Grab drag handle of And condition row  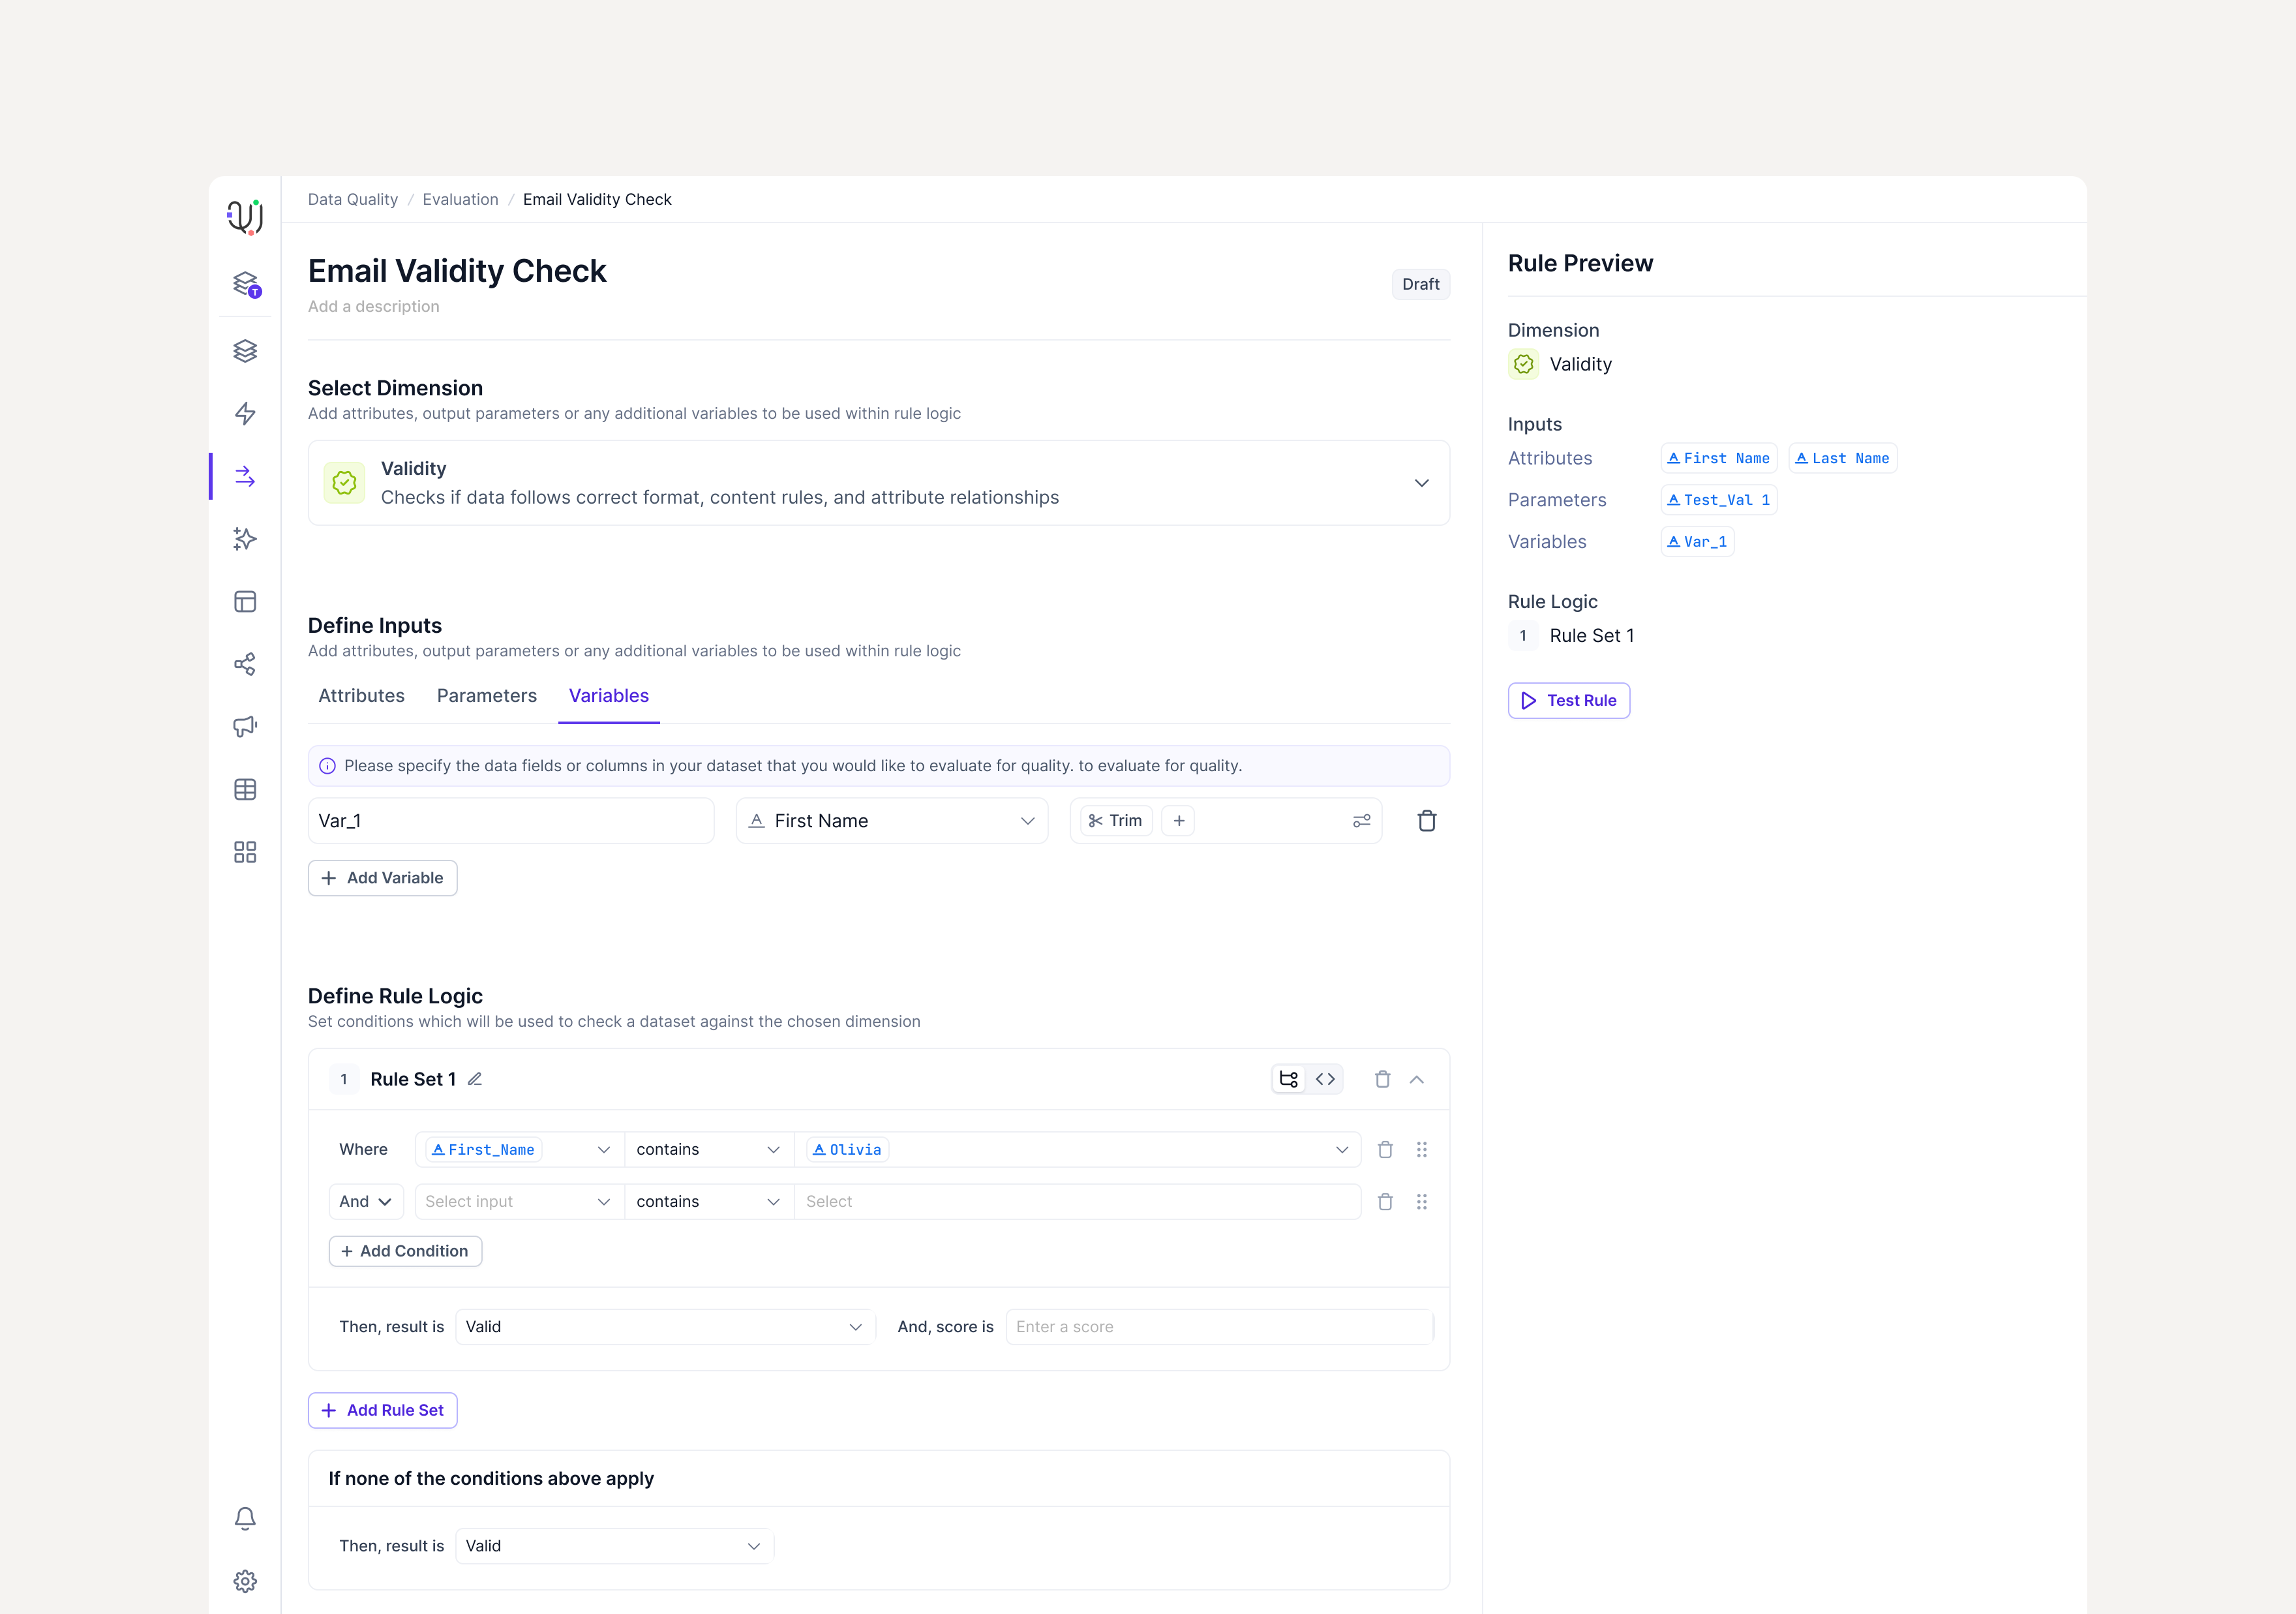1422,1202
